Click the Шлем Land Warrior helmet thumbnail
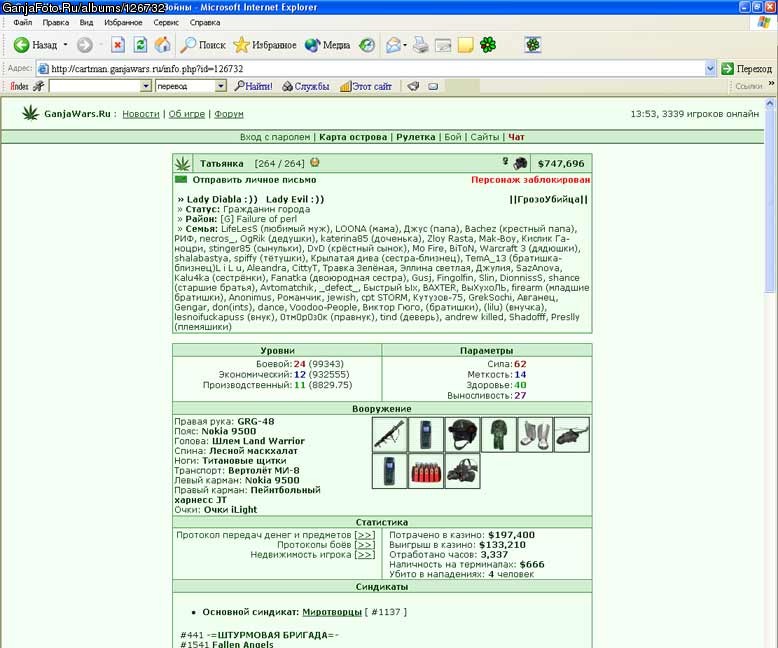The width and height of the screenshot is (778, 648). point(462,435)
